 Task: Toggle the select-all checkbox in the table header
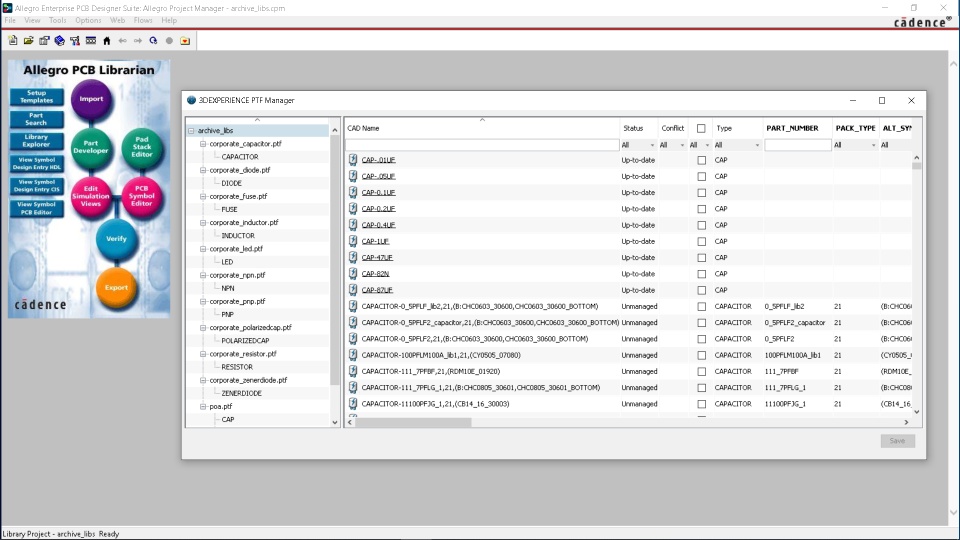pyautogui.click(x=701, y=128)
